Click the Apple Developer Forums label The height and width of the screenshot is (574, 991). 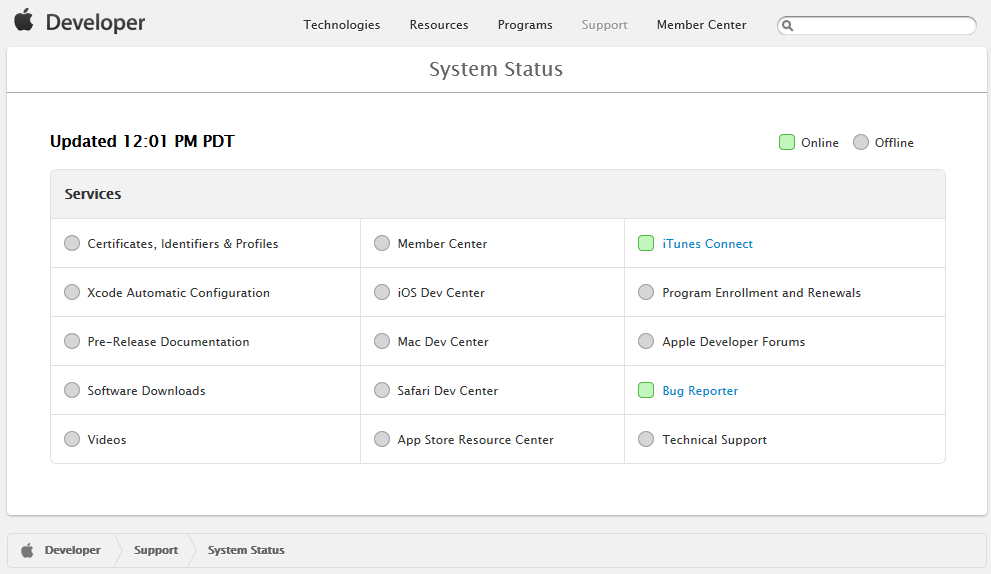(734, 342)
